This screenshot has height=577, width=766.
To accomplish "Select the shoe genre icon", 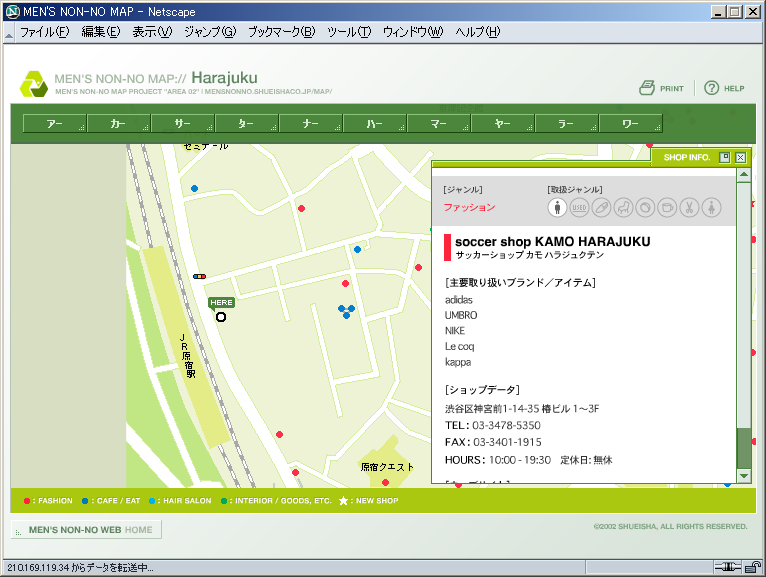I will click(x=601, y=208).
